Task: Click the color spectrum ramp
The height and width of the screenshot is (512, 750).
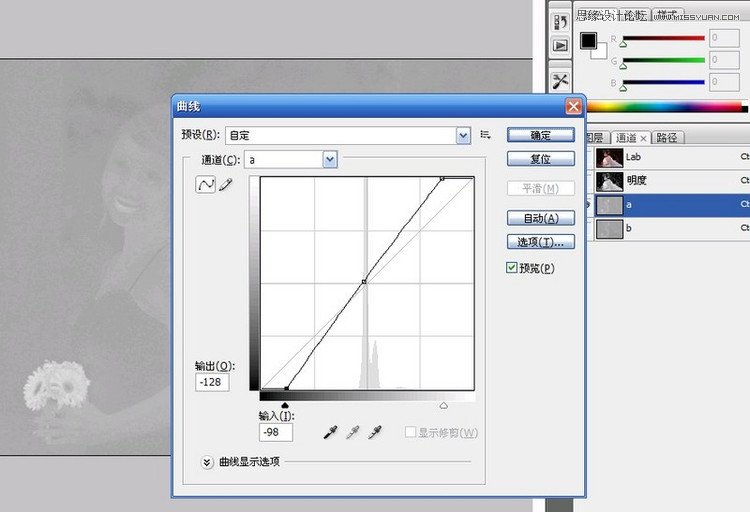Action: tap(667, 107)
